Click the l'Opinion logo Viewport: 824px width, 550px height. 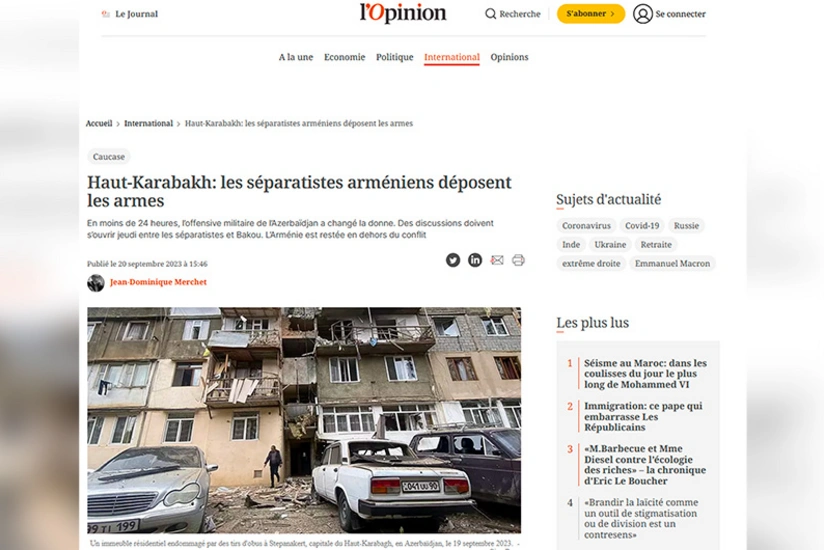click(x=403, y=13)
